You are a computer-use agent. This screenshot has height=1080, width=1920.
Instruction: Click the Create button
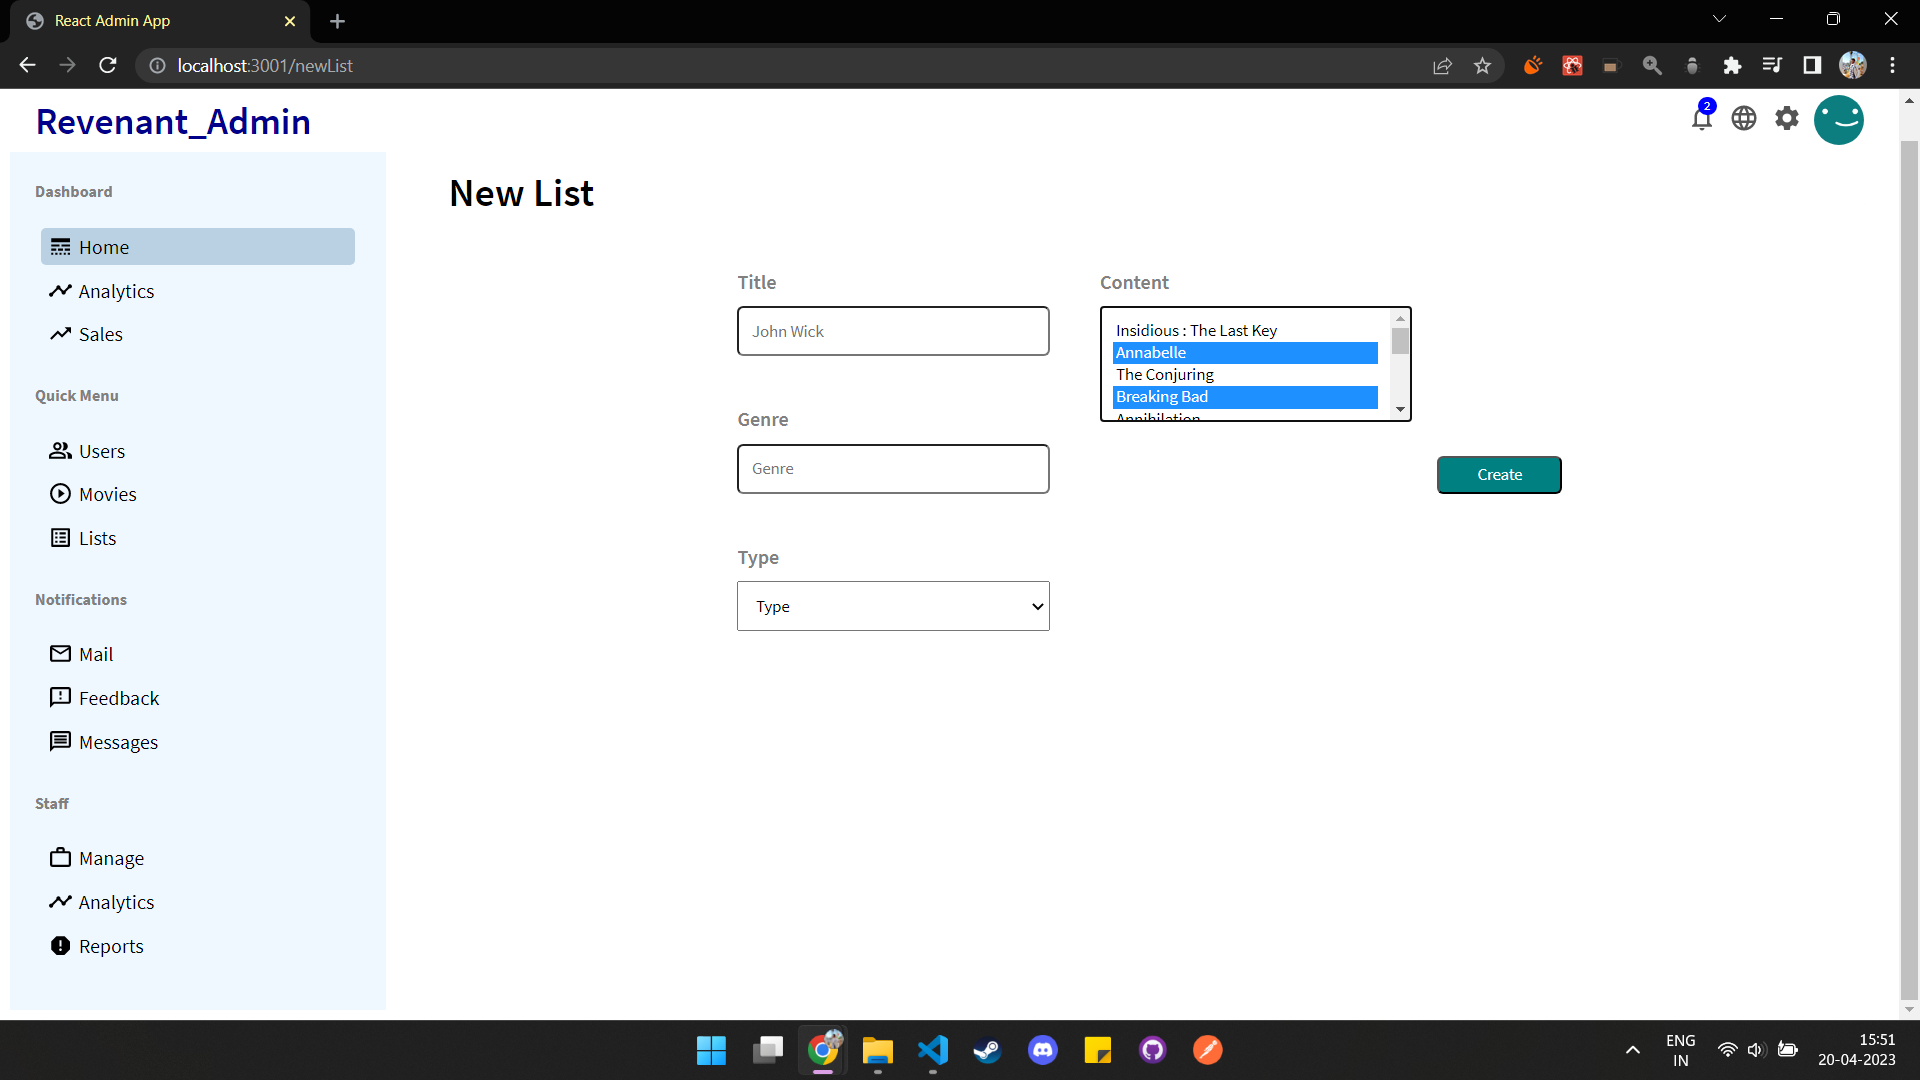[x=1499, y=475]
